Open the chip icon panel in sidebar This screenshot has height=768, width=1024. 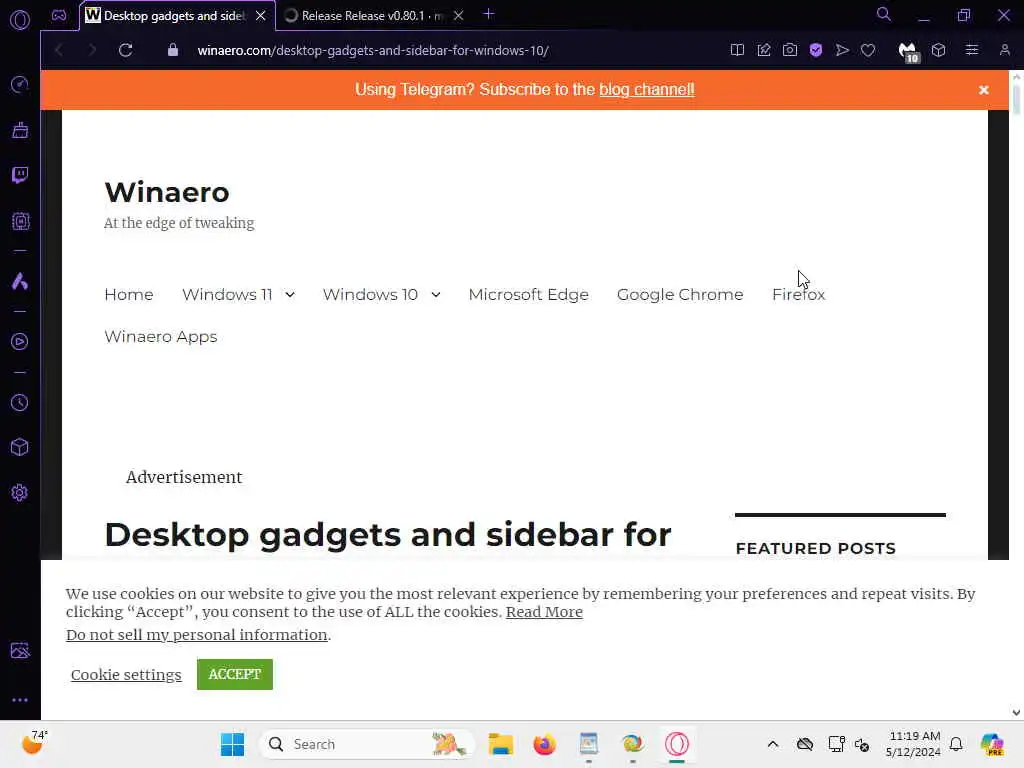click(x=20, y=221)
